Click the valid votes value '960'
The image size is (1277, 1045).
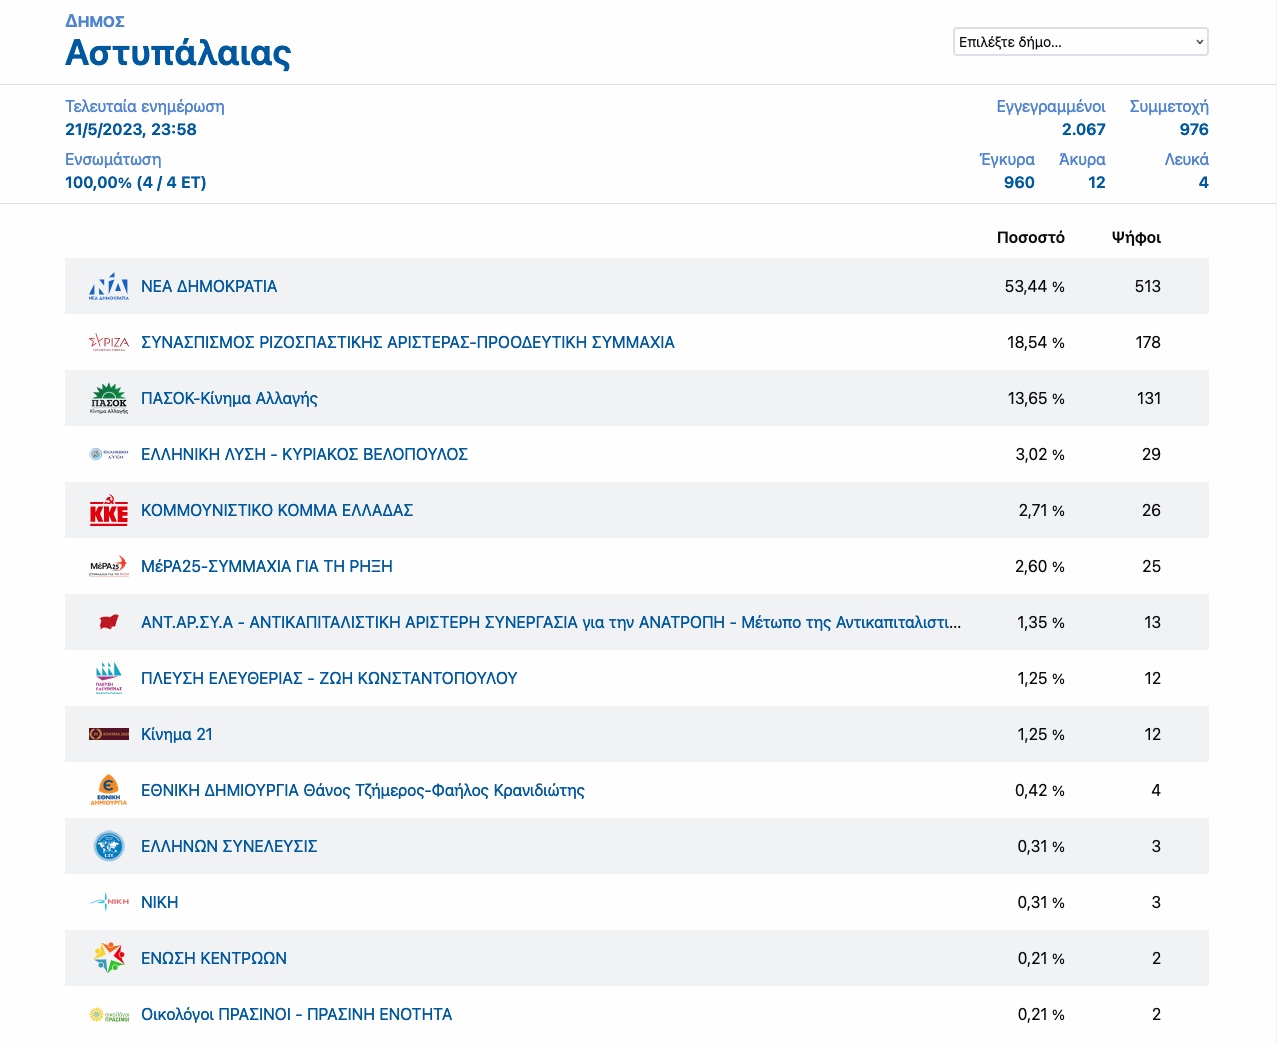(1019, 182)
